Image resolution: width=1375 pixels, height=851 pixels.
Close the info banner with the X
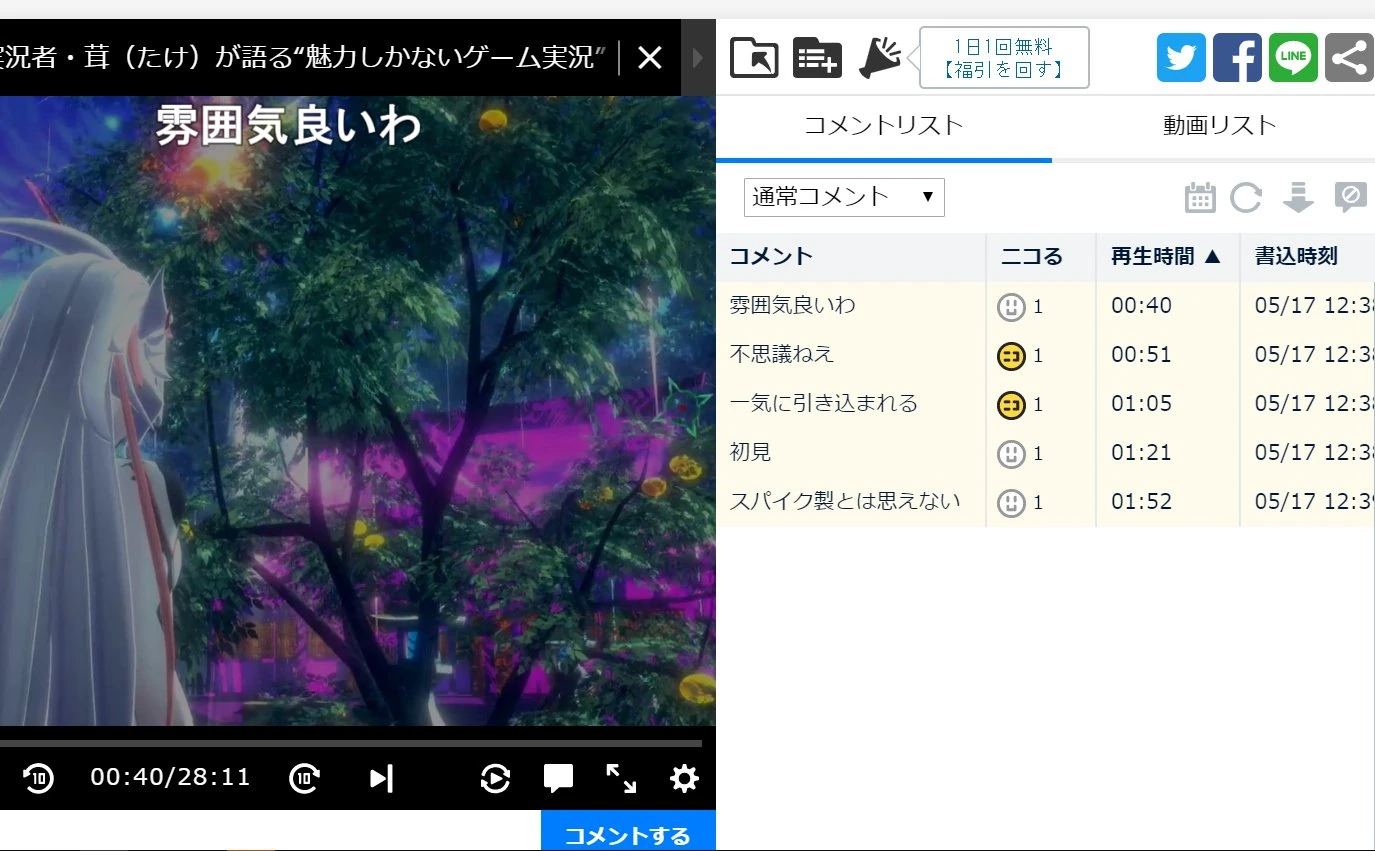pos(650,58)
